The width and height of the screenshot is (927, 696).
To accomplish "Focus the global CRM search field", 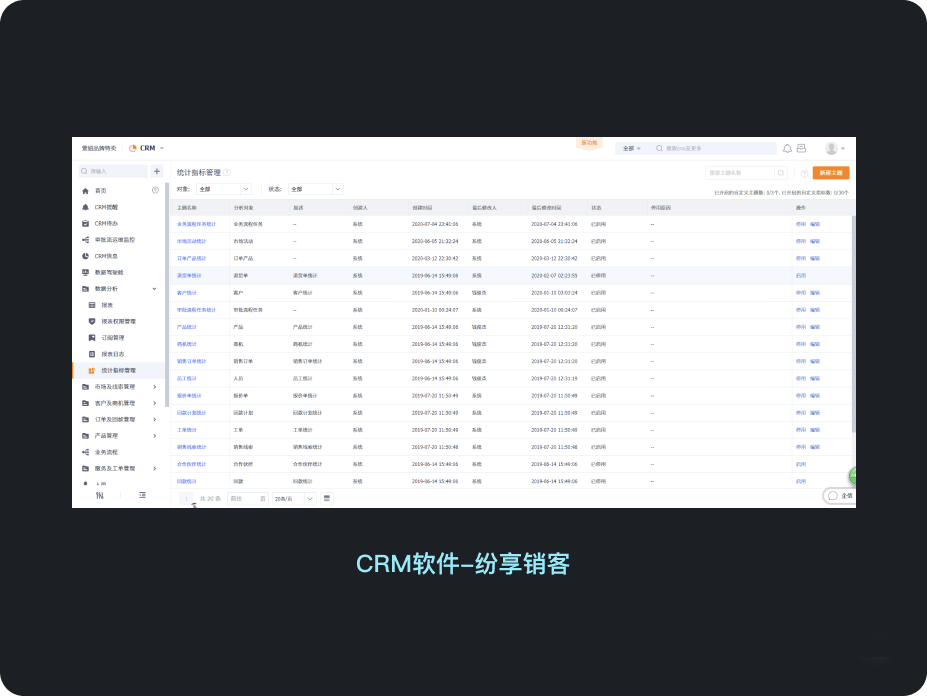I will click(714, 148).
